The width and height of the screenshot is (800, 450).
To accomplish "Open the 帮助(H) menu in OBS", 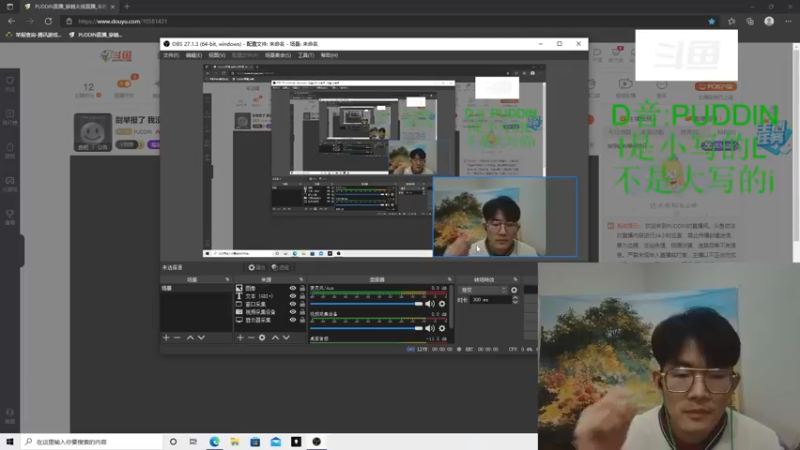I will [x=329, y=55].
